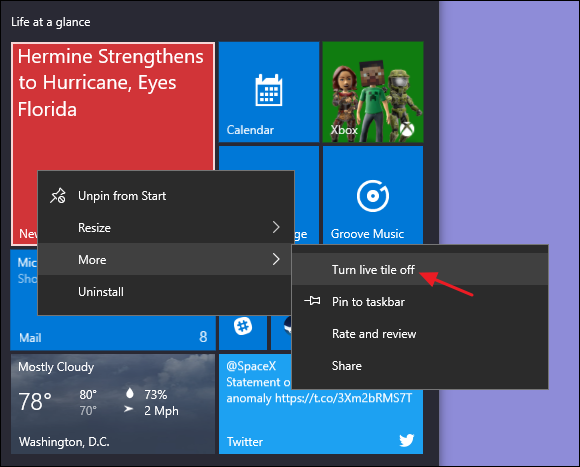The height and width of the screenshot is (467, 580).
Task: Click the 70° low temperature
Action: point(88,410)
